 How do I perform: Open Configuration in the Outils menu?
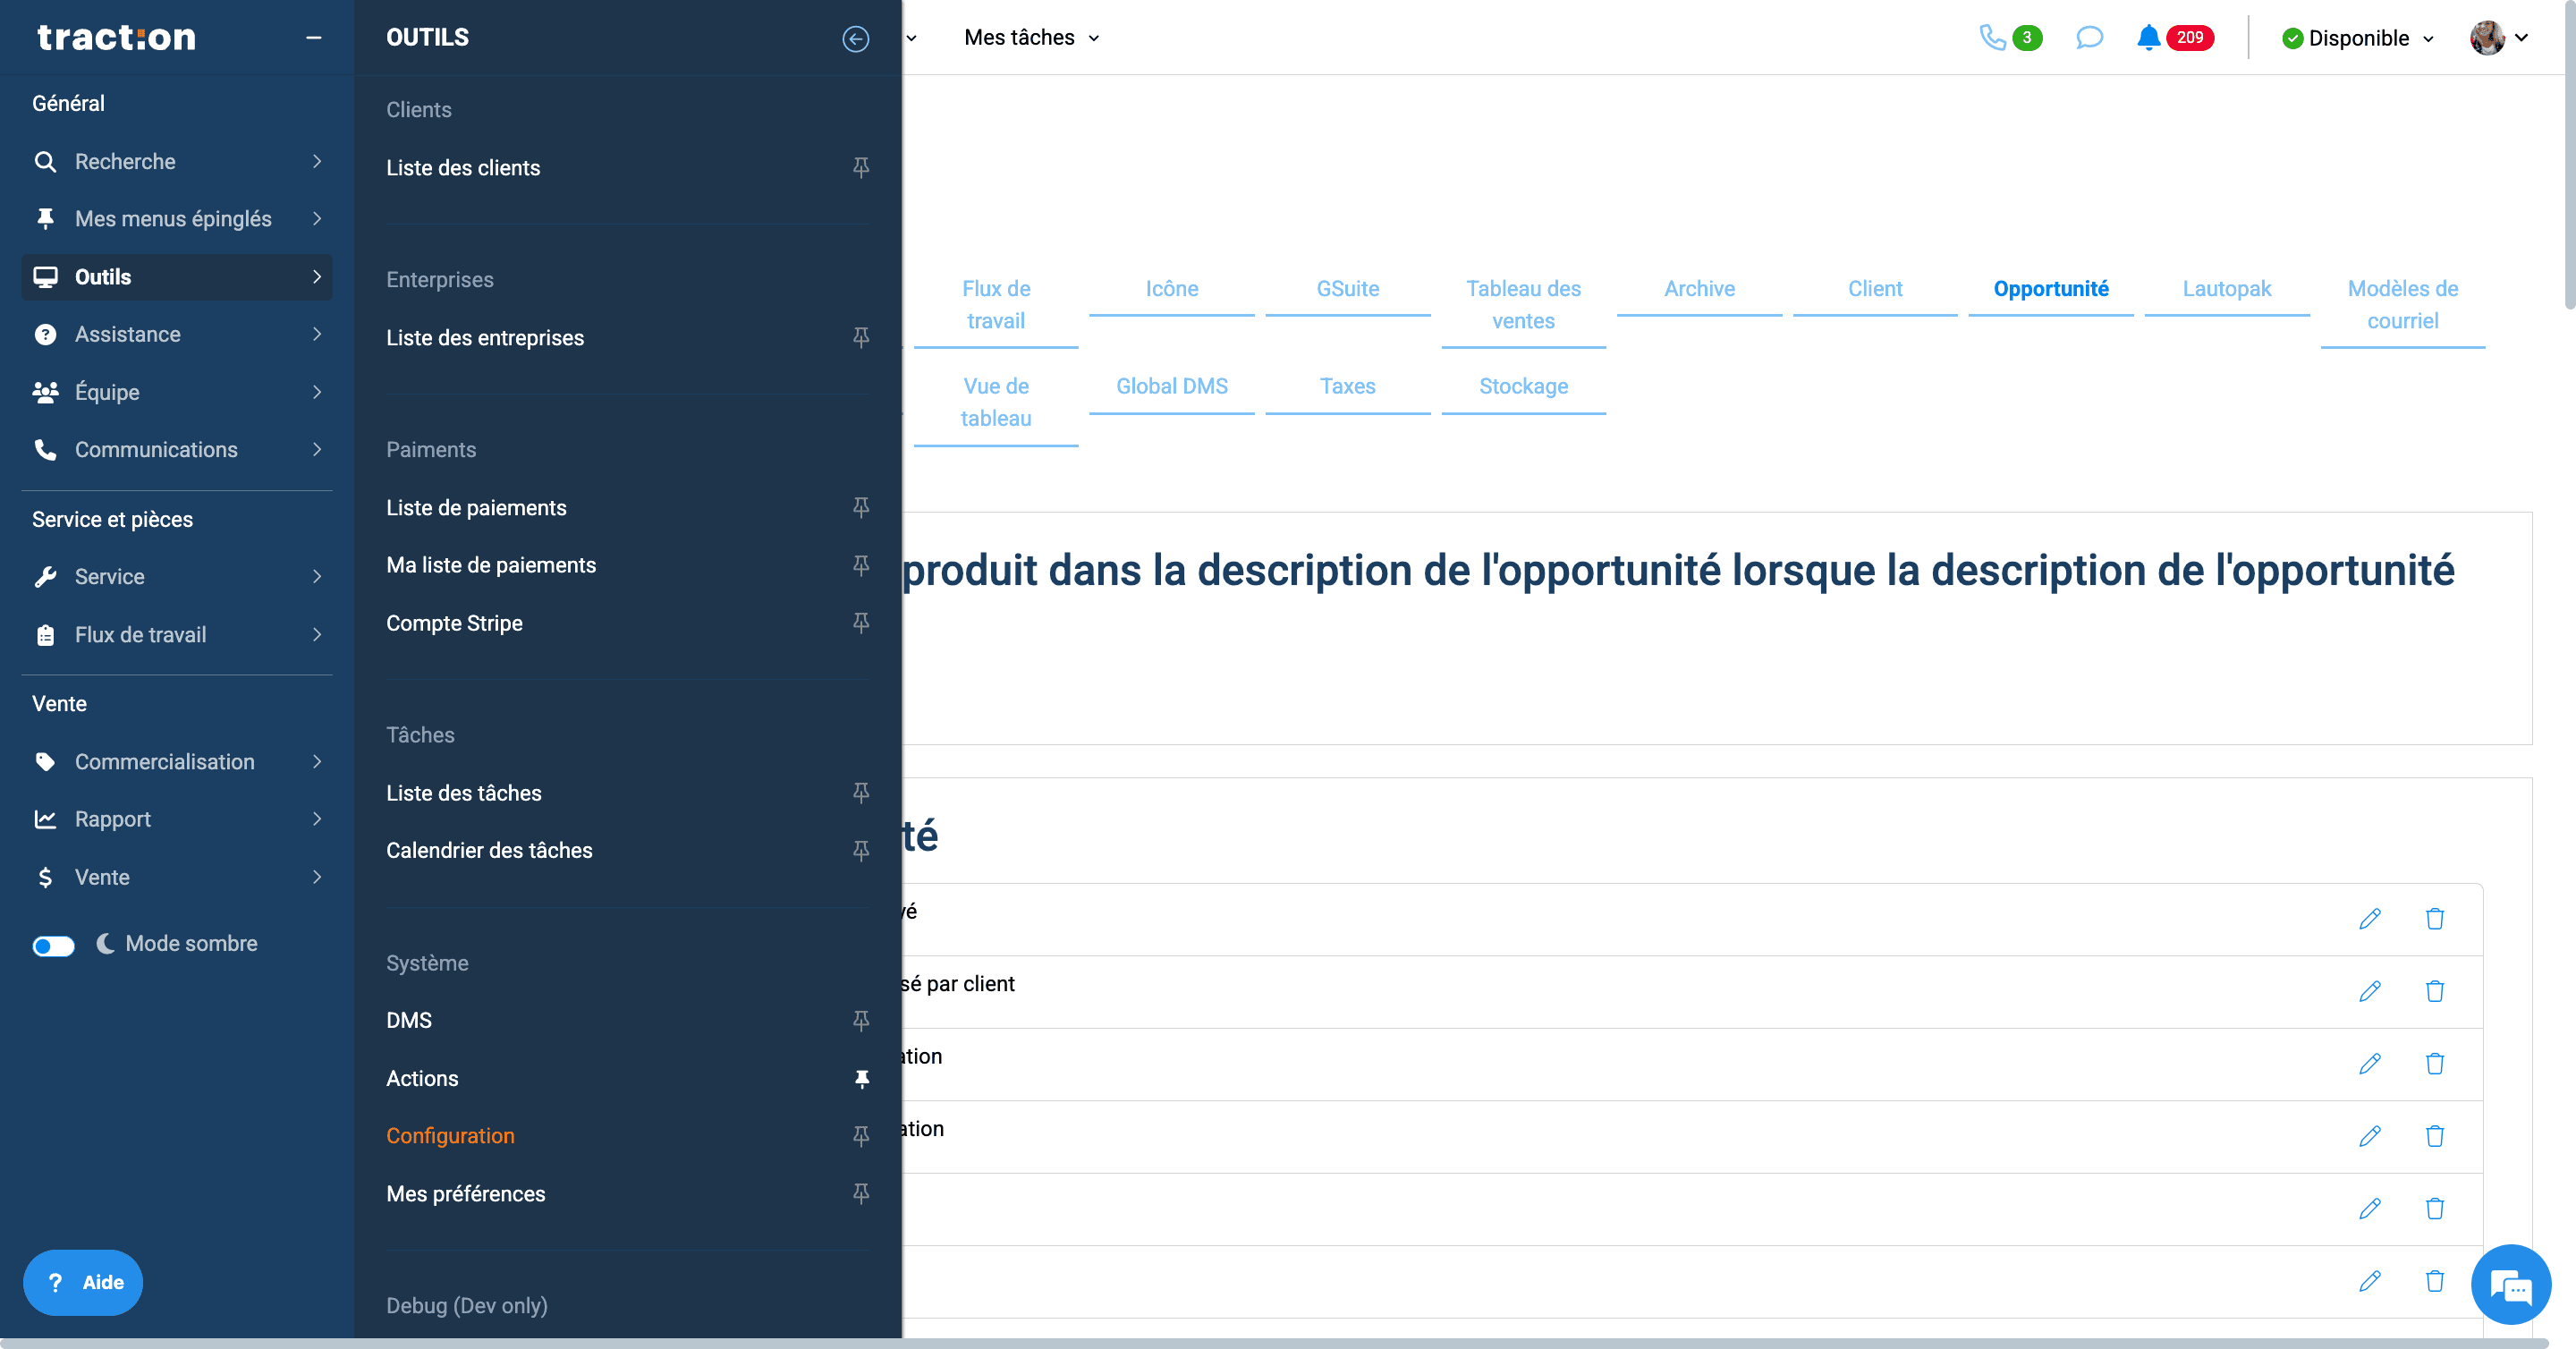click(x=450, y=1135)
